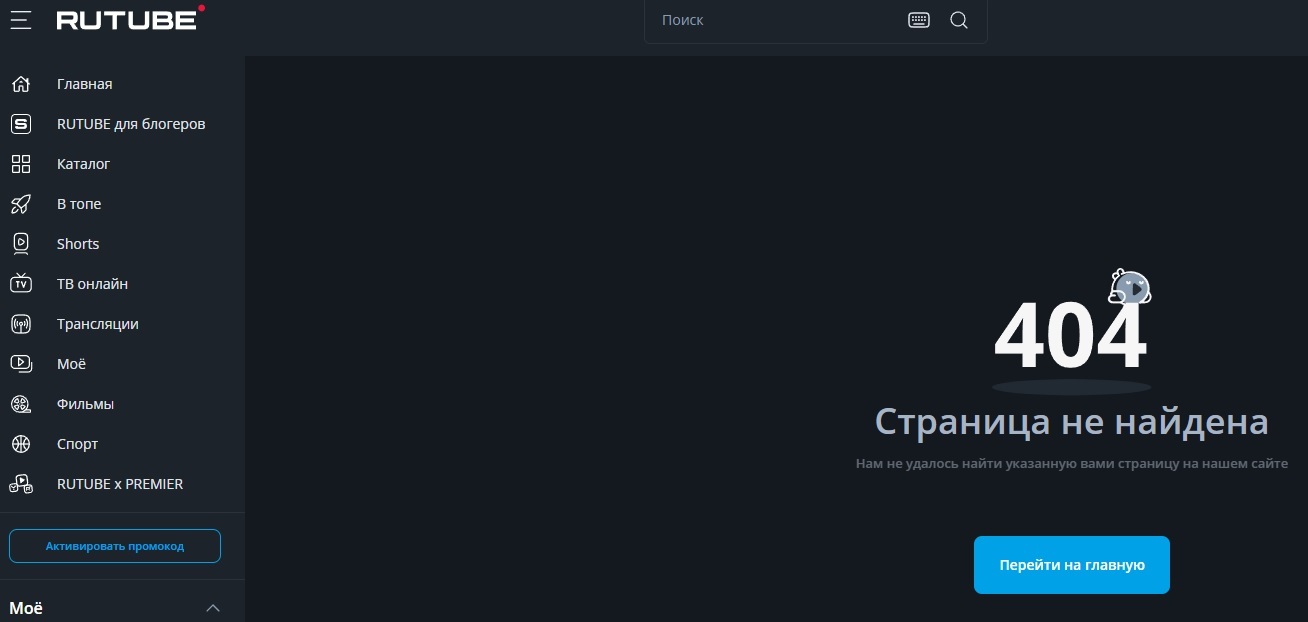The image size is (1308, 622).
Task: Collapse the Моё section chevron
Action: pyautogui.click(x=212, y=608)
